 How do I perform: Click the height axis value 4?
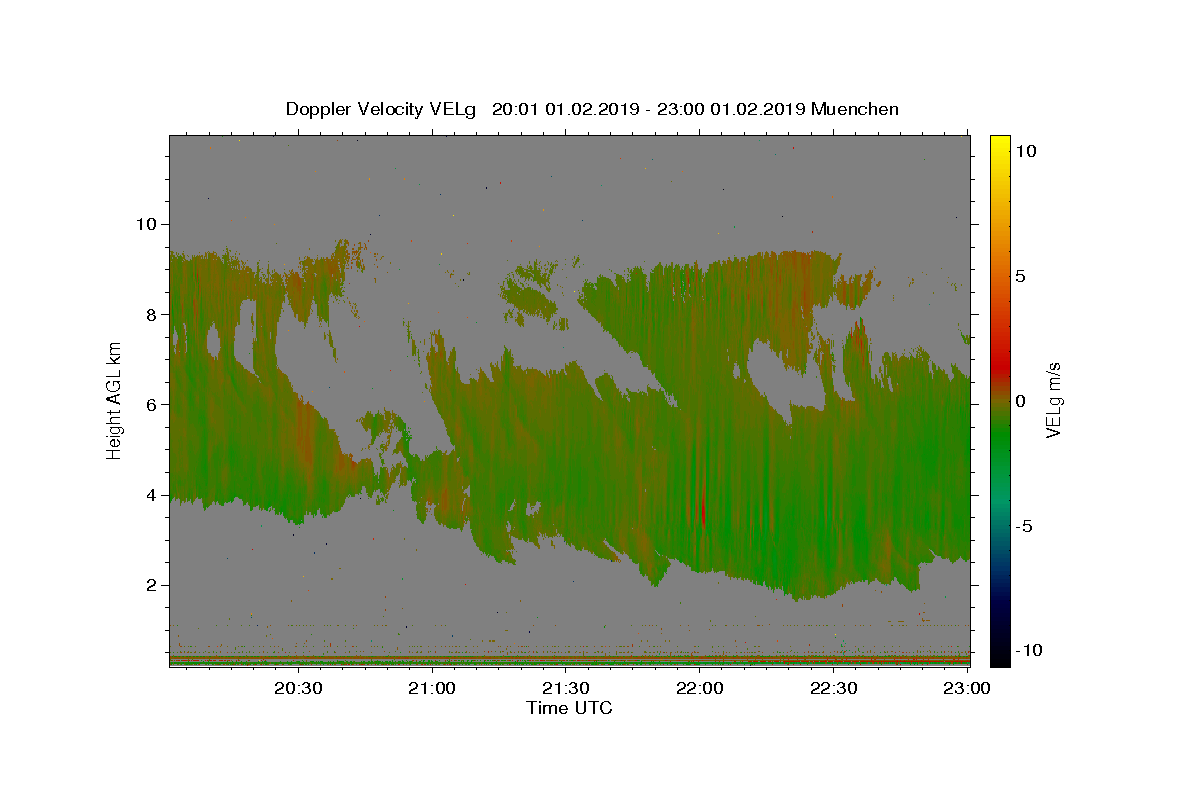coord(150,495)
